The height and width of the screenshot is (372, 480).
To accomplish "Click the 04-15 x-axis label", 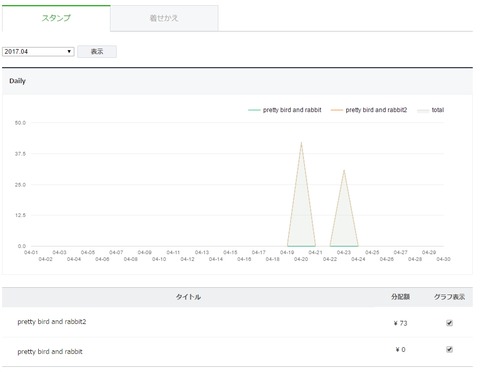I will tap(230, 252).
